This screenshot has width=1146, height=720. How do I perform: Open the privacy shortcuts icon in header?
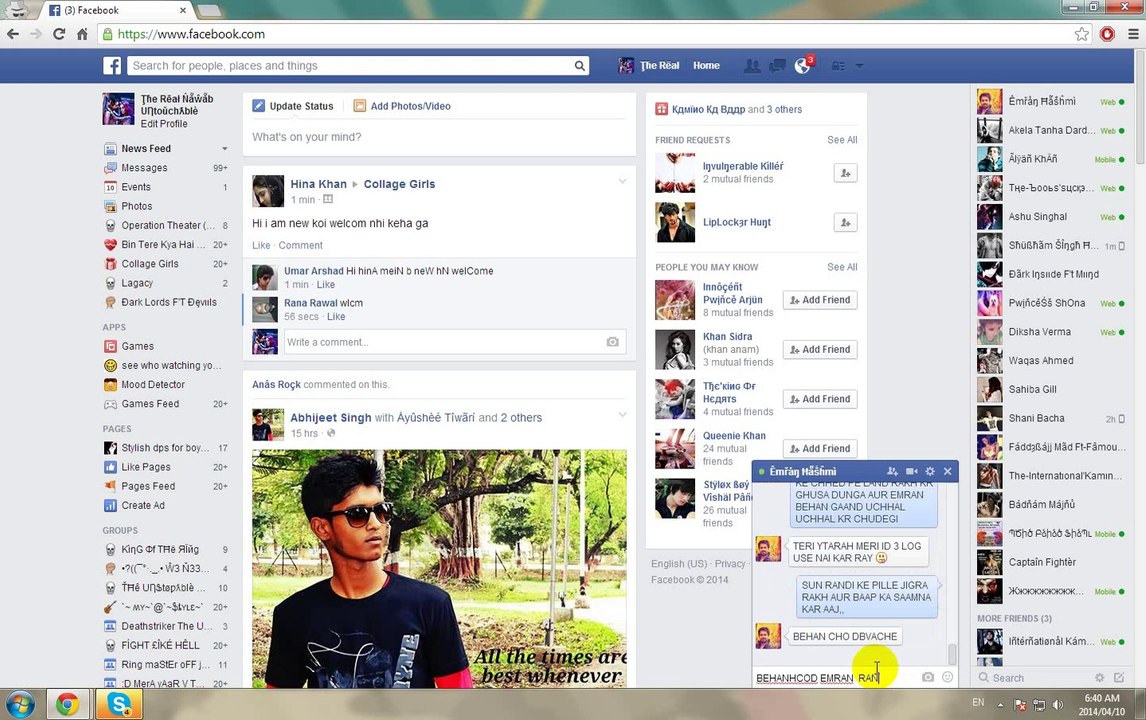[838, 66]
